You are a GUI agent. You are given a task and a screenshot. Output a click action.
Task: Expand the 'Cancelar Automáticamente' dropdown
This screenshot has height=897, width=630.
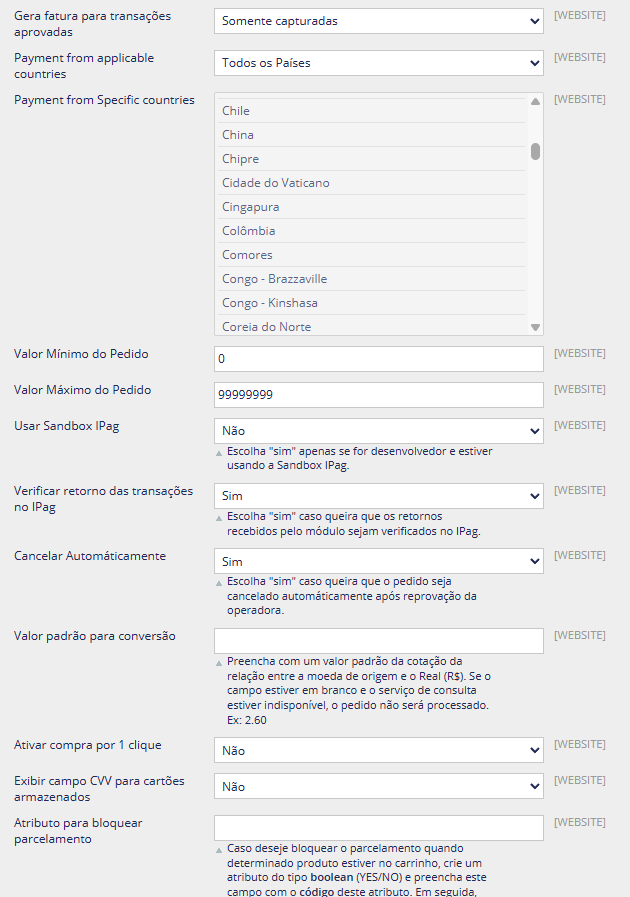pos(378,562)
